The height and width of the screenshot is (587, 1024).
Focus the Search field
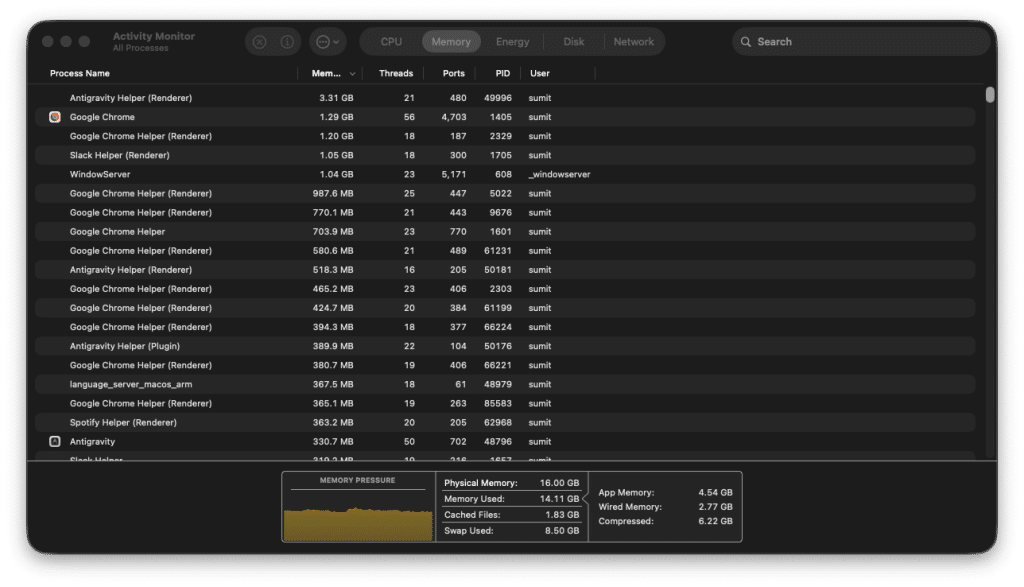861,42
